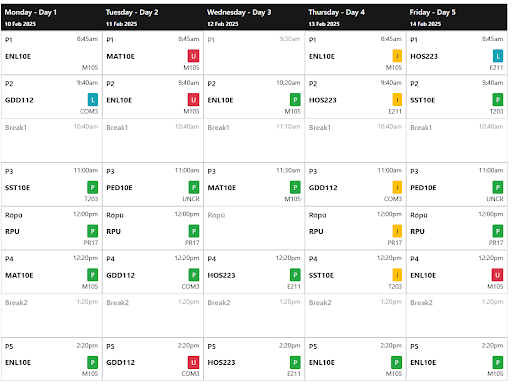The width and height of the screenshot is (512, 385).
Task: Click the empty Wednesday P1 cell
Action: coord(254,53)
